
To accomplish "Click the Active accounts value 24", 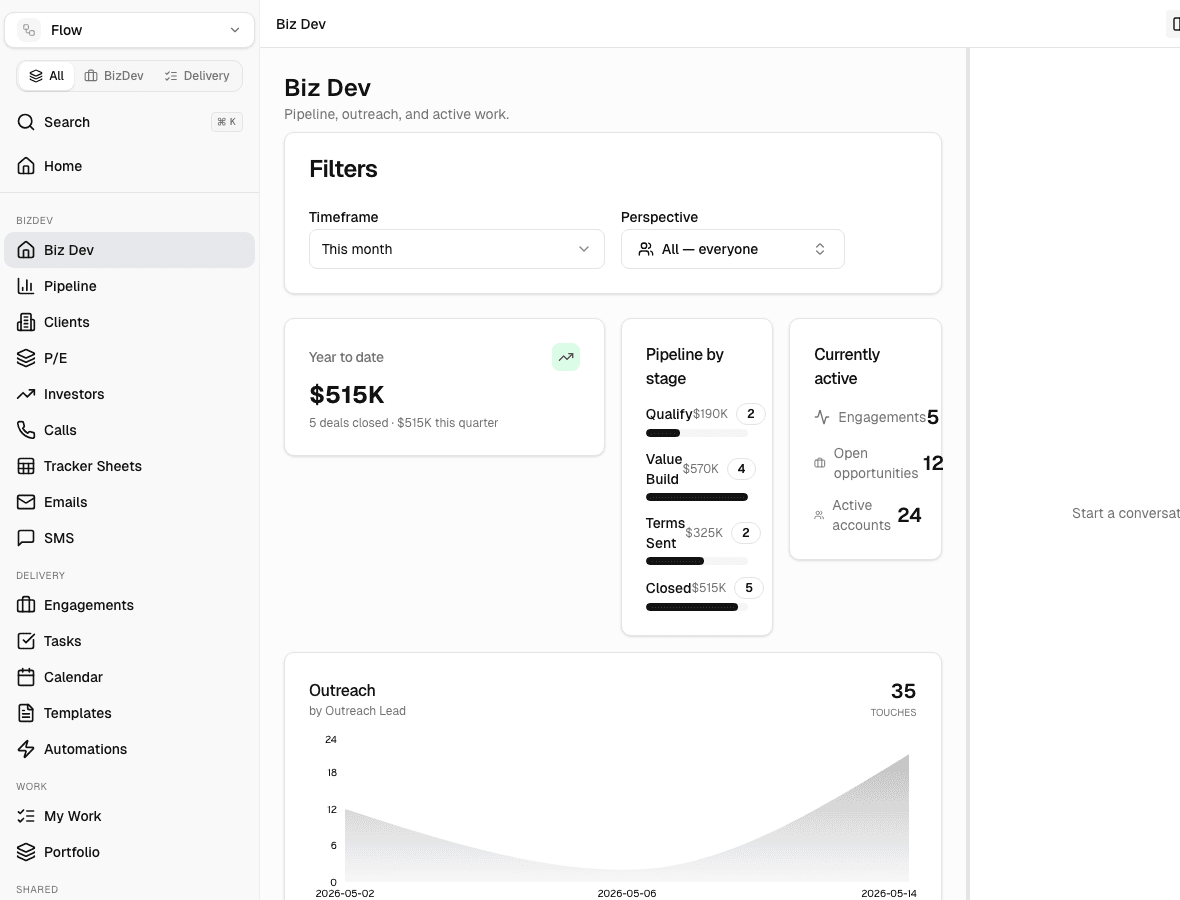I will point(909,515).
